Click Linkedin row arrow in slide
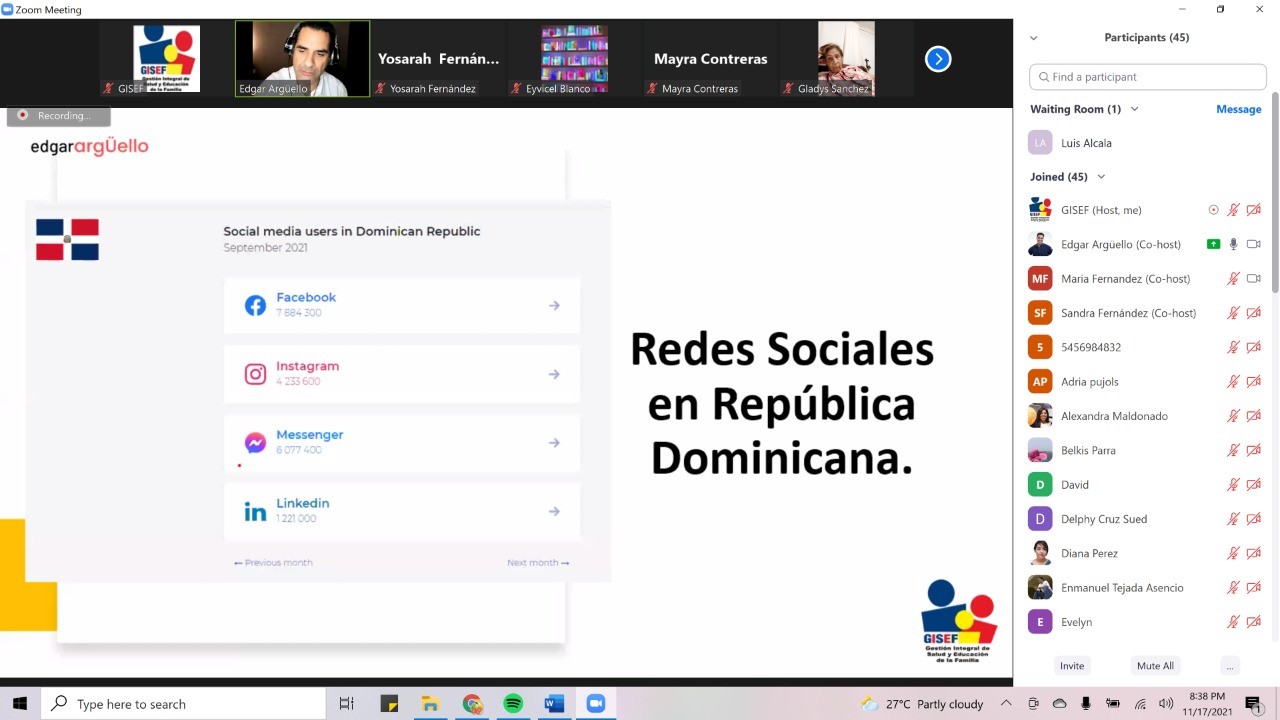The height and width of the screenshot is (720, 1280). [x=554, y=512]
